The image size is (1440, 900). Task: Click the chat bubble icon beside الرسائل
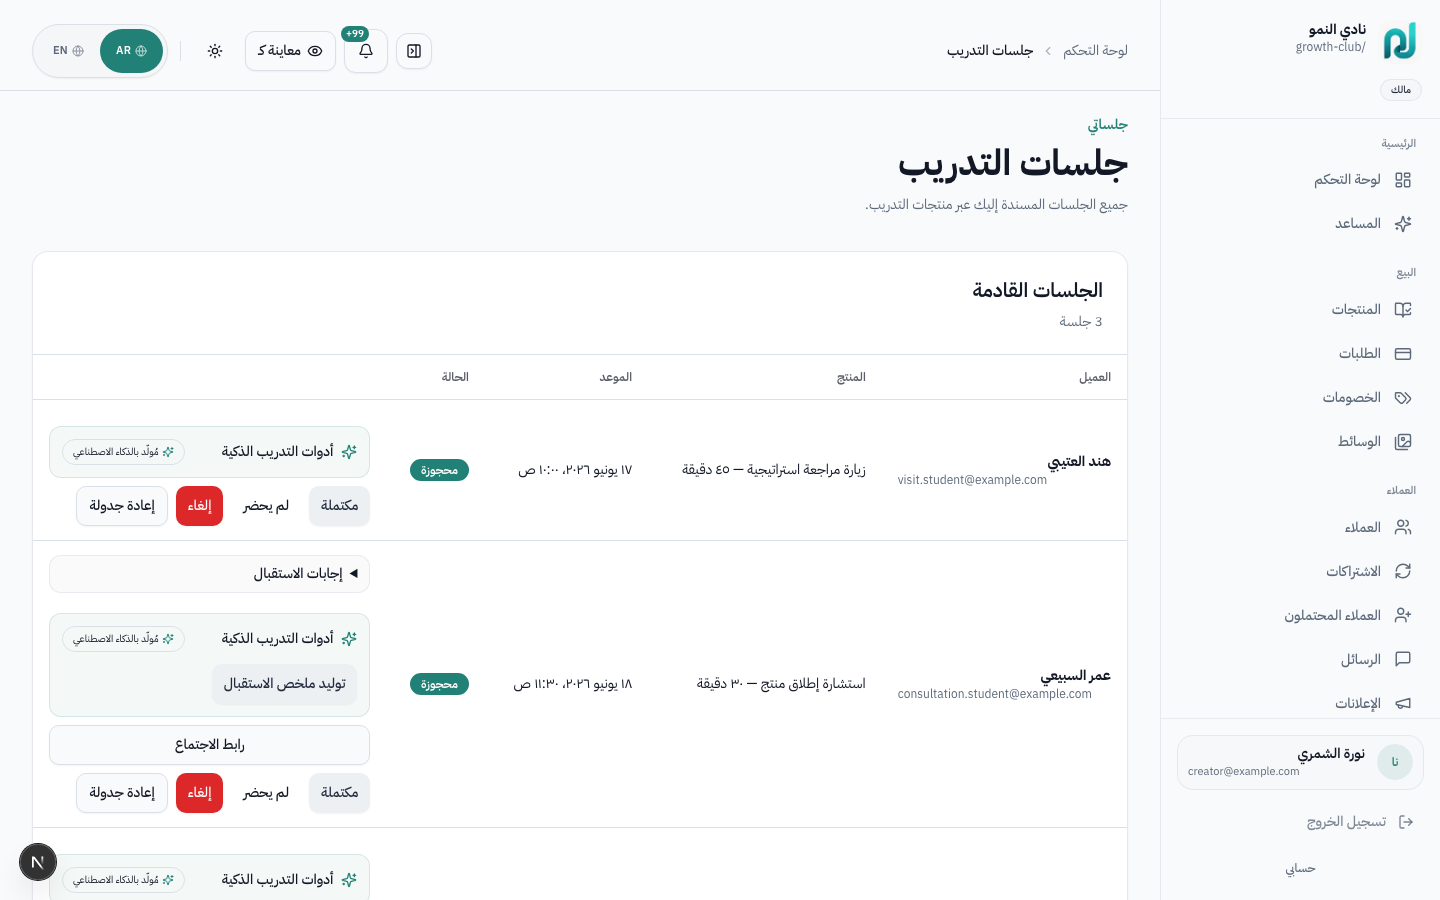[x=1403, y=659]
